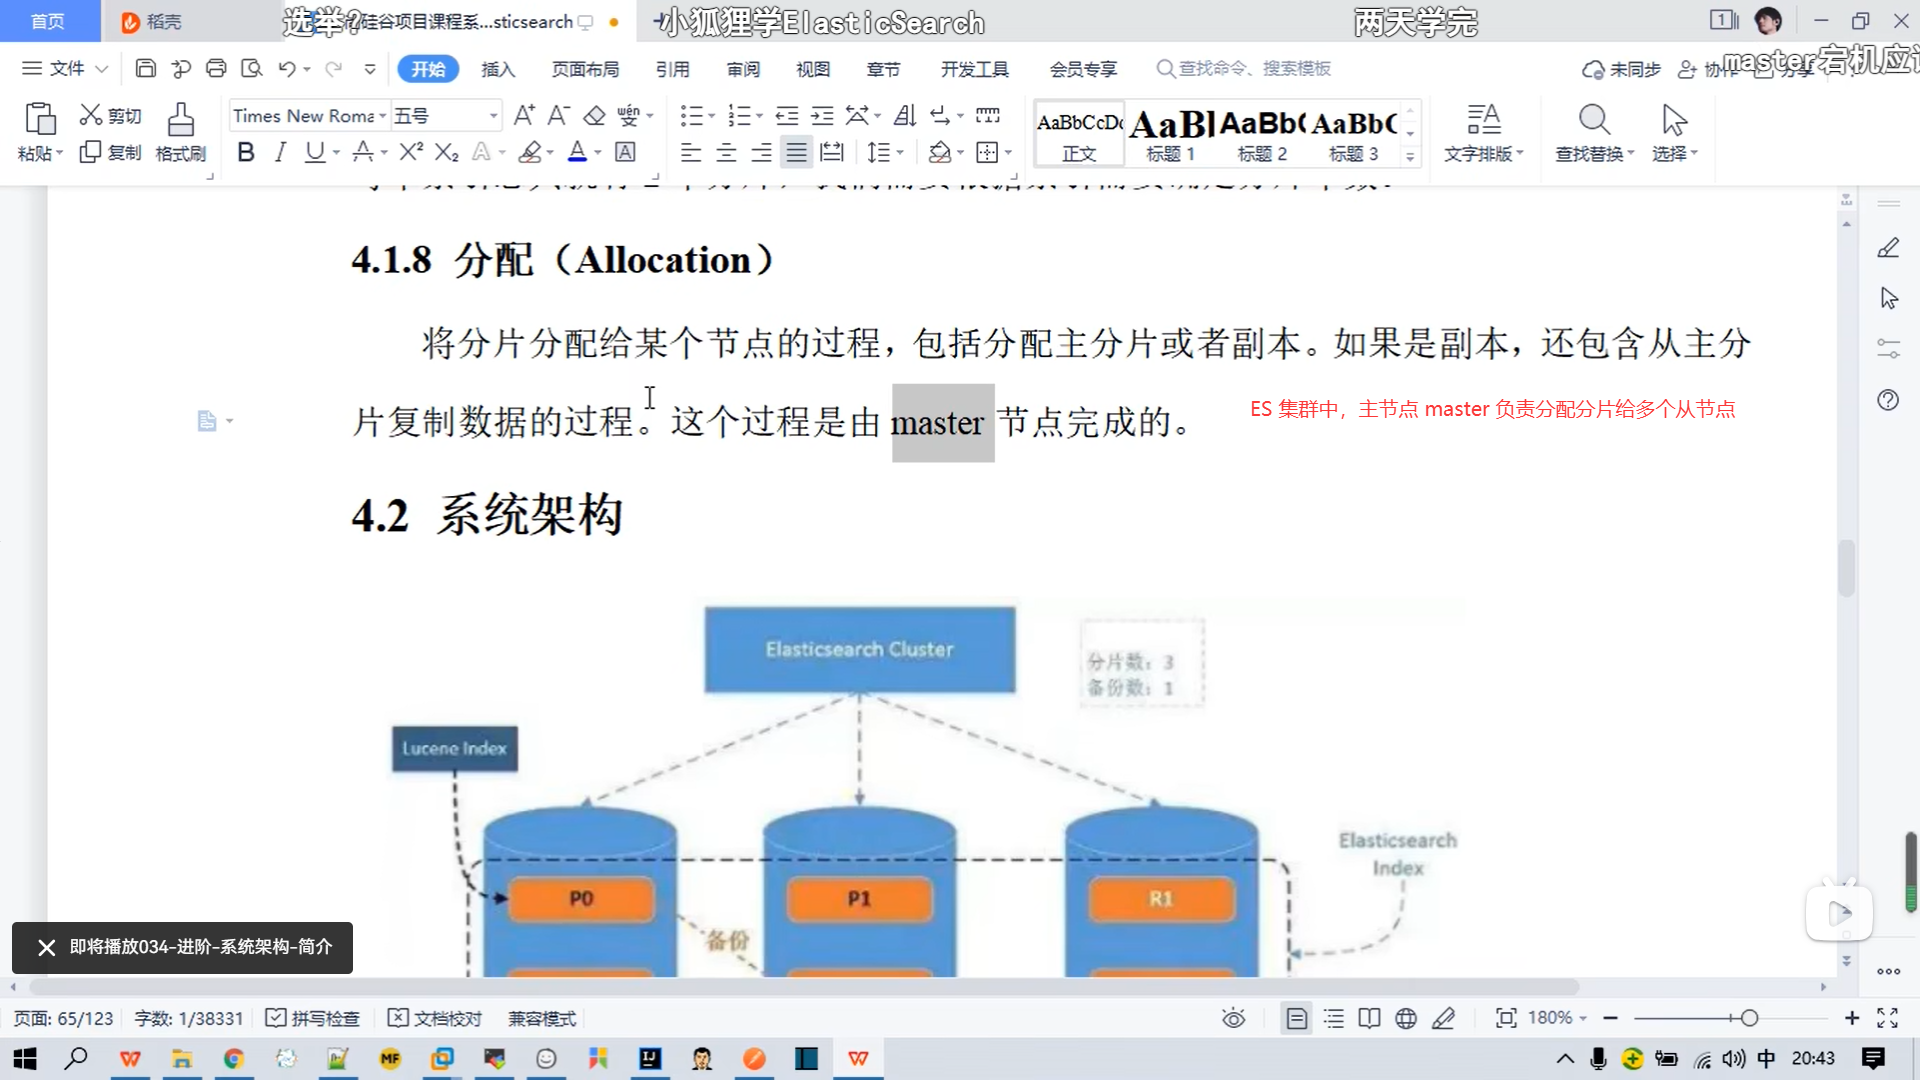
Task: Expand the font size dropdown
Action: 493,116
